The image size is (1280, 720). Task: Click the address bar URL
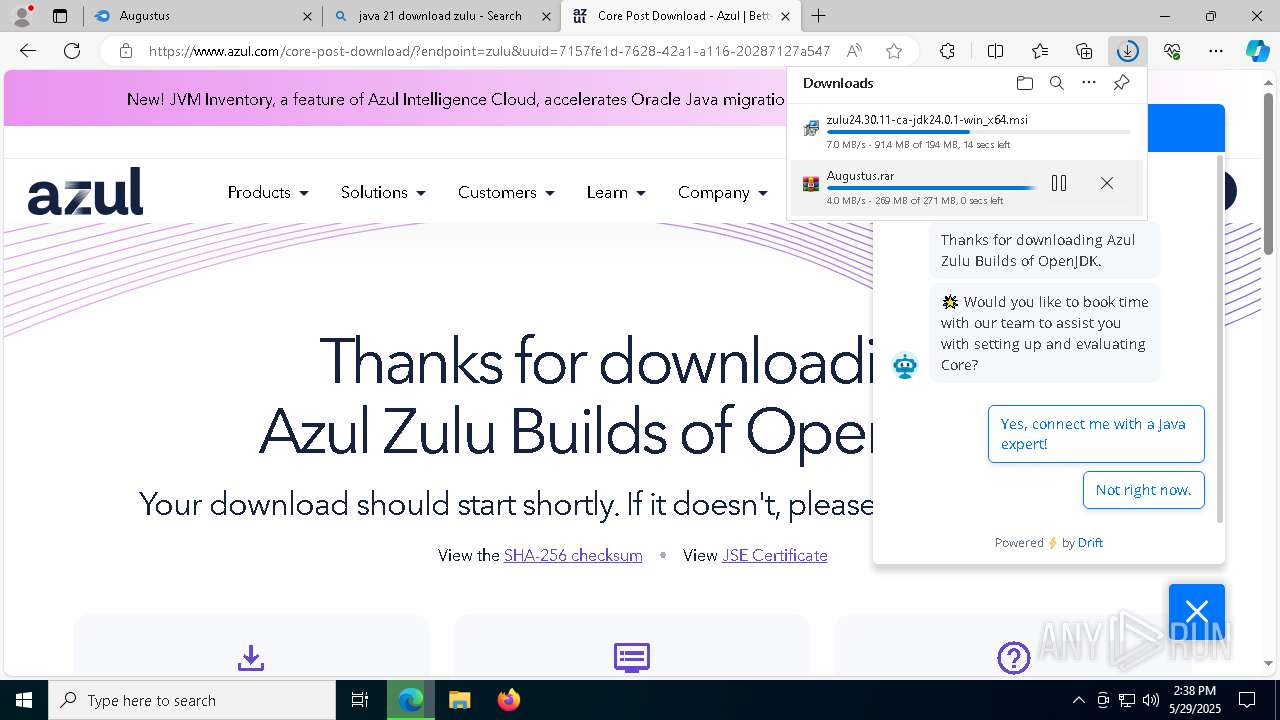pos(489,51)
